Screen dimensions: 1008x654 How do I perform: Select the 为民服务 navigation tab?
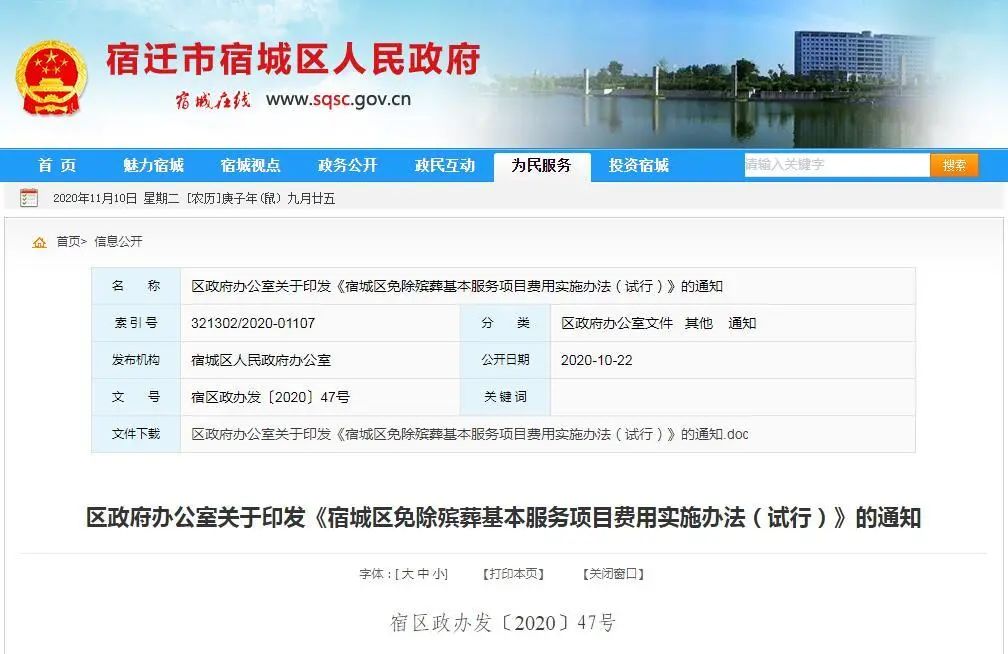(x=542, y=166)
